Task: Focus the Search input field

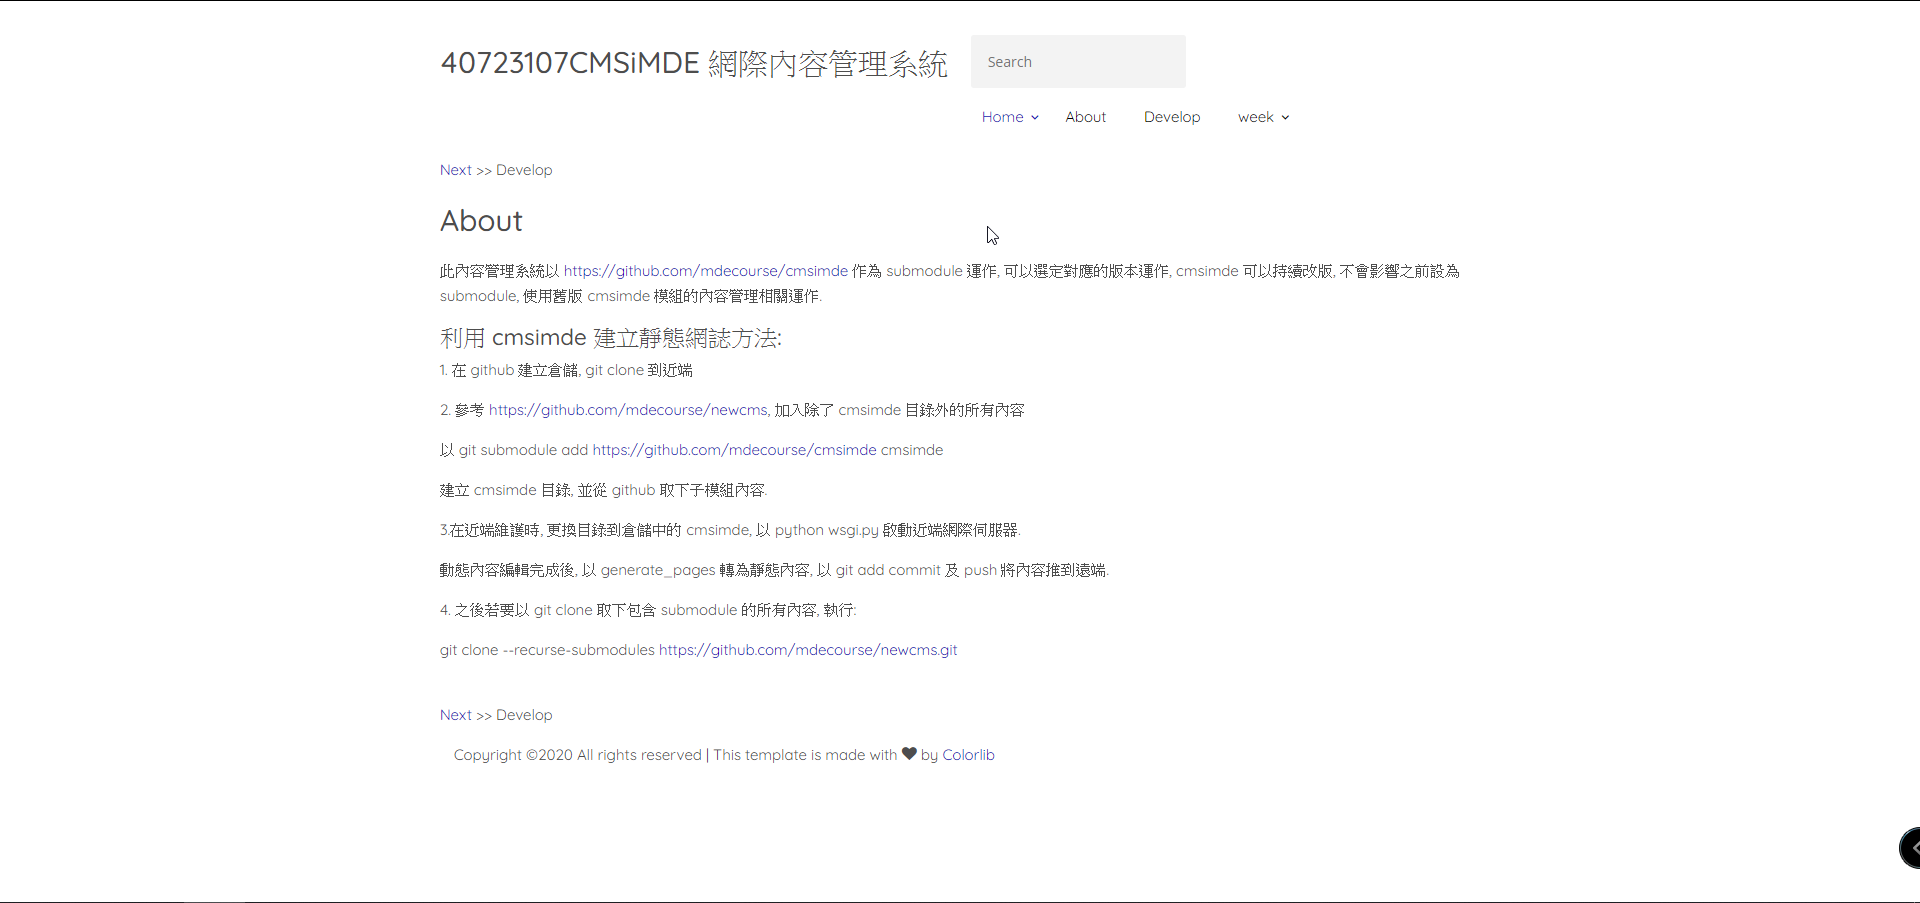Action: click(x=1078, y=62)
